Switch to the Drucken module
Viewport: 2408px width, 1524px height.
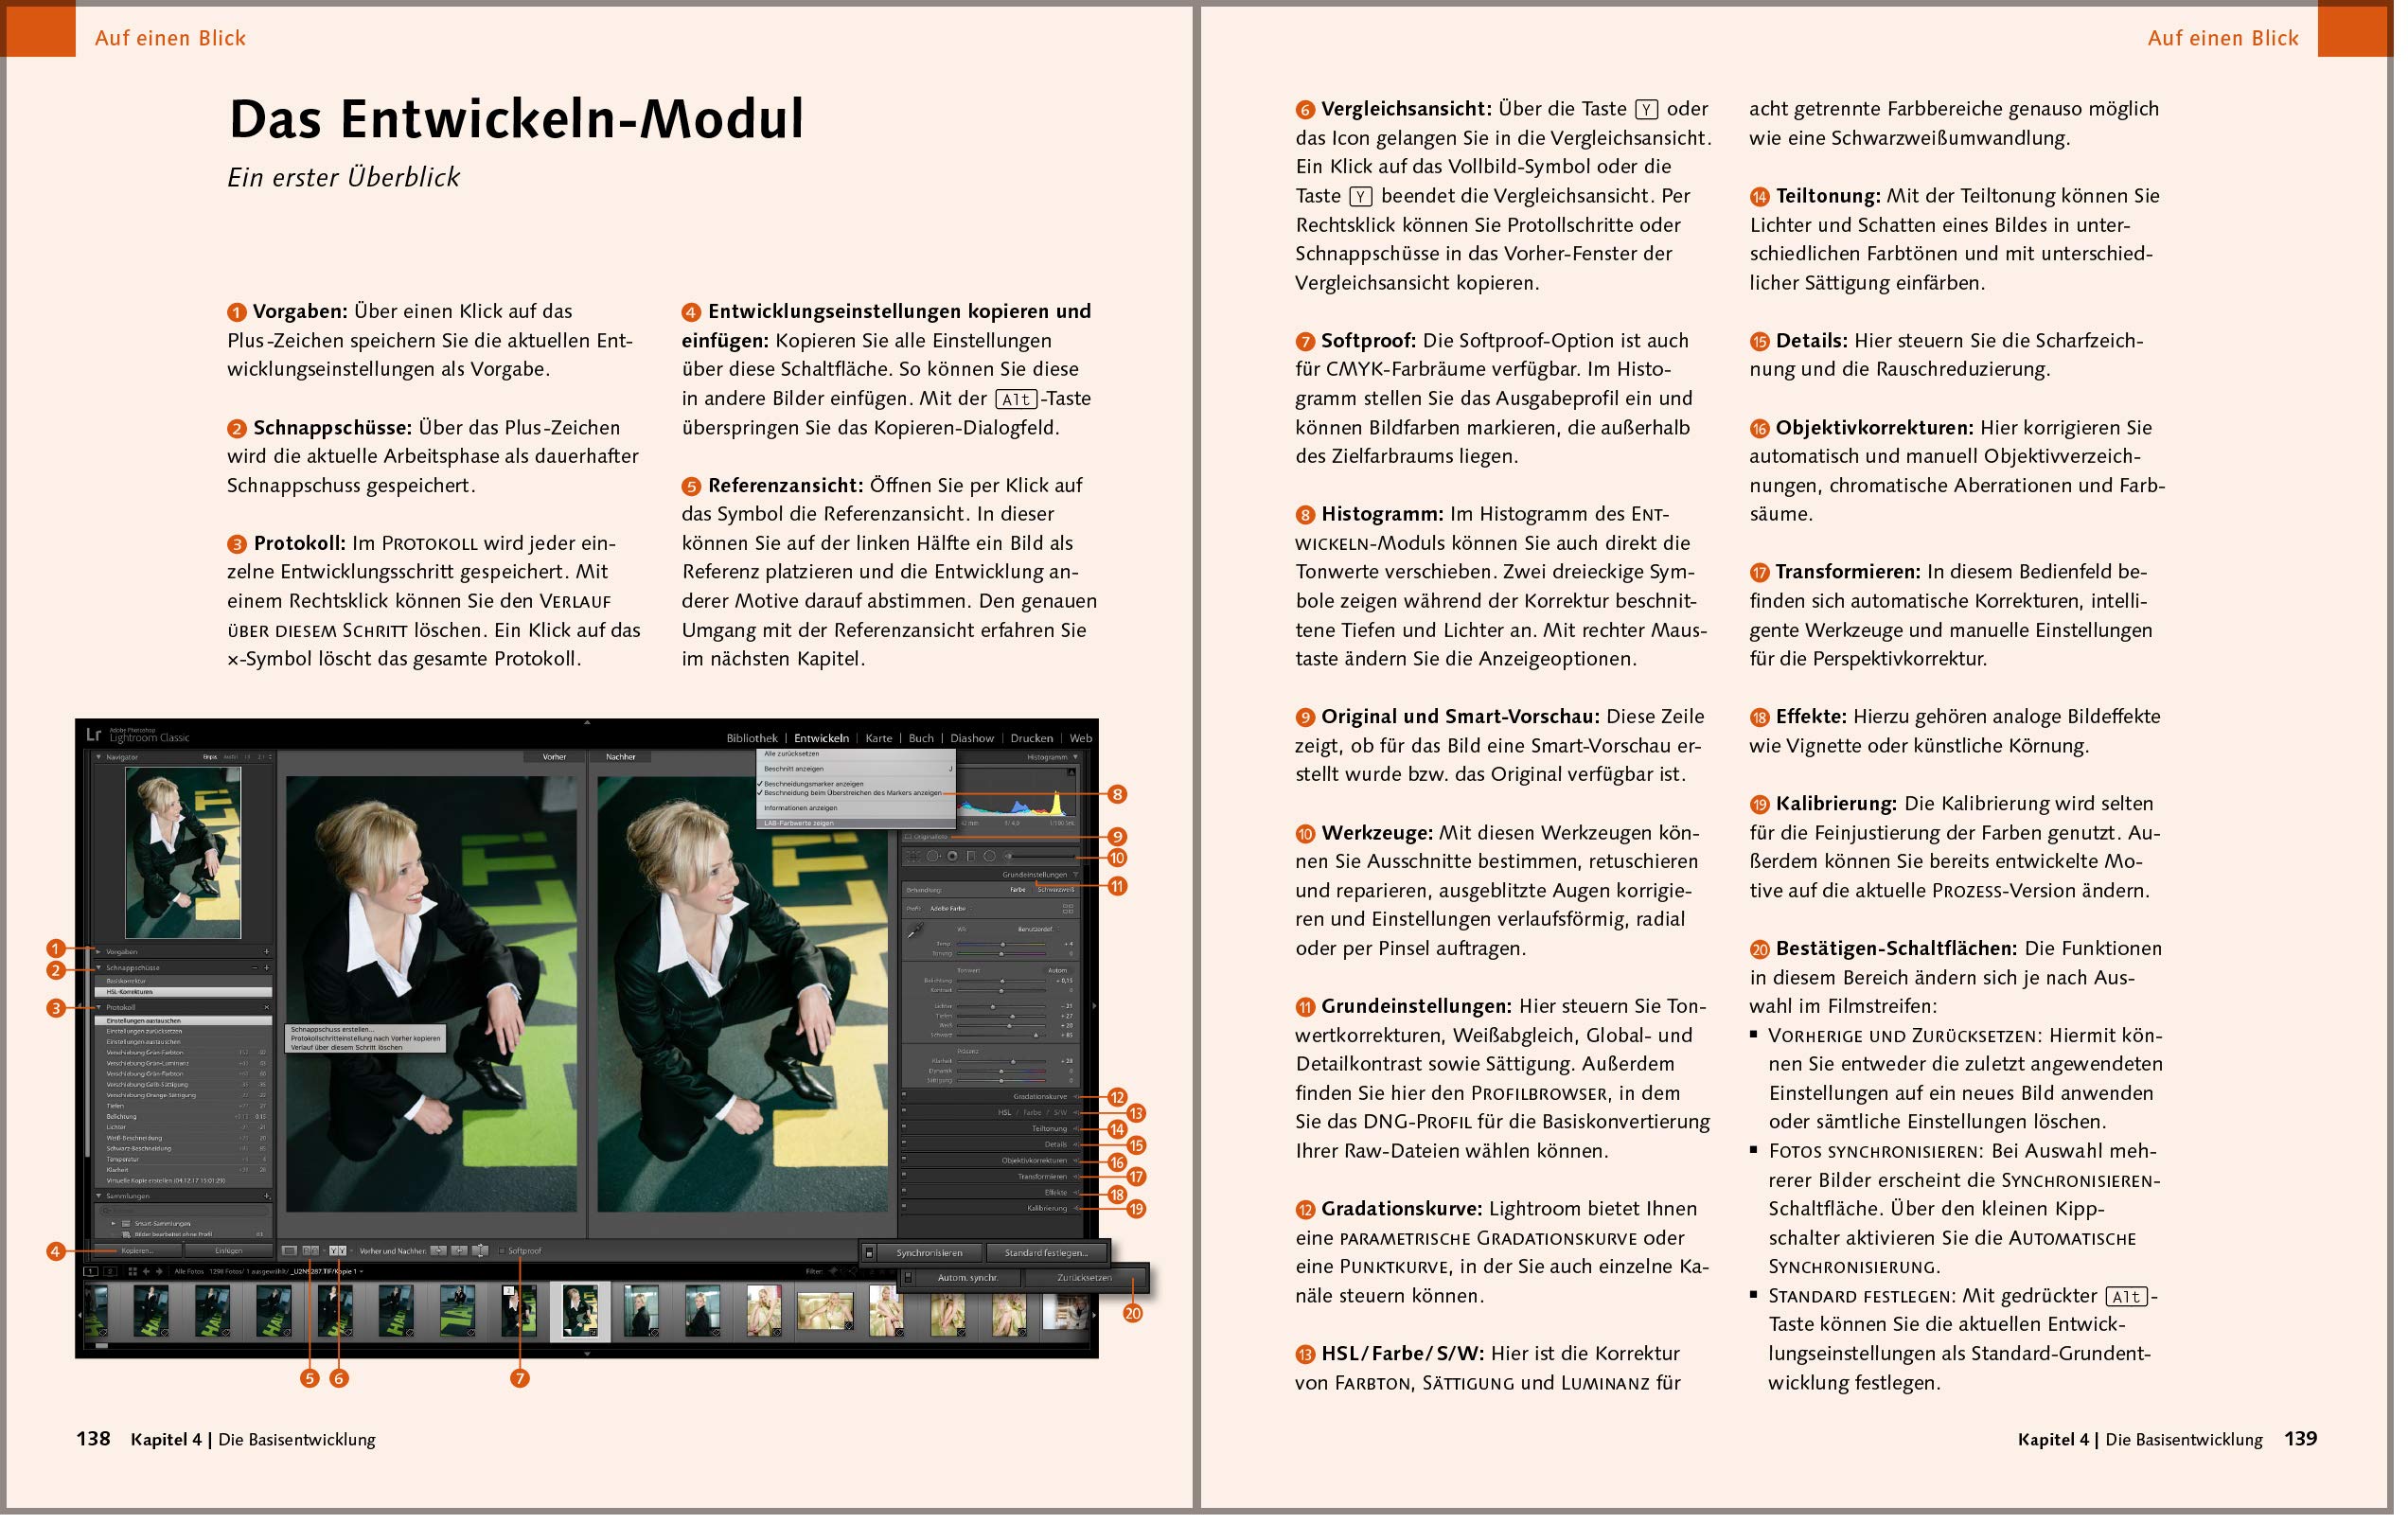tap(1032, 738)
